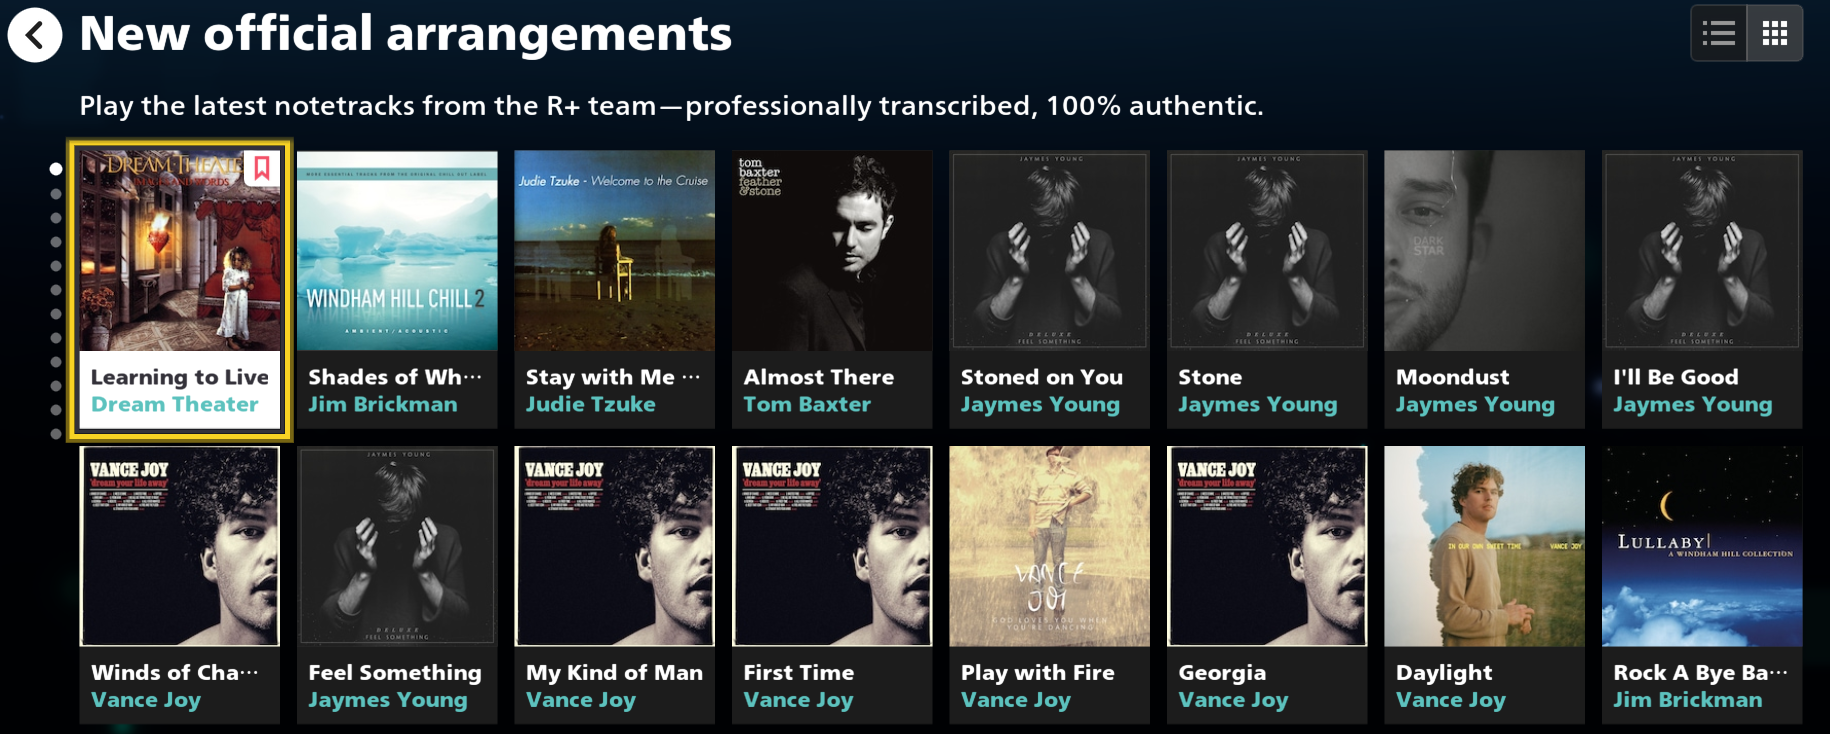Go back using the arrow button

pyautogui.click(x=35, y=35)
